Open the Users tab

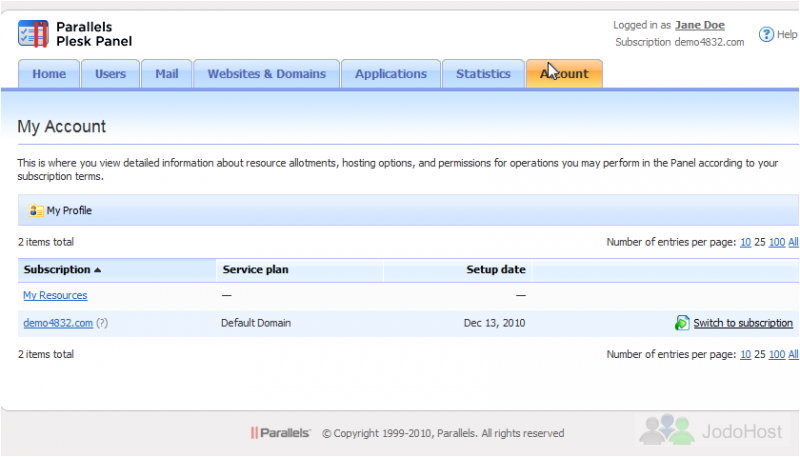[x=110, y=74]
